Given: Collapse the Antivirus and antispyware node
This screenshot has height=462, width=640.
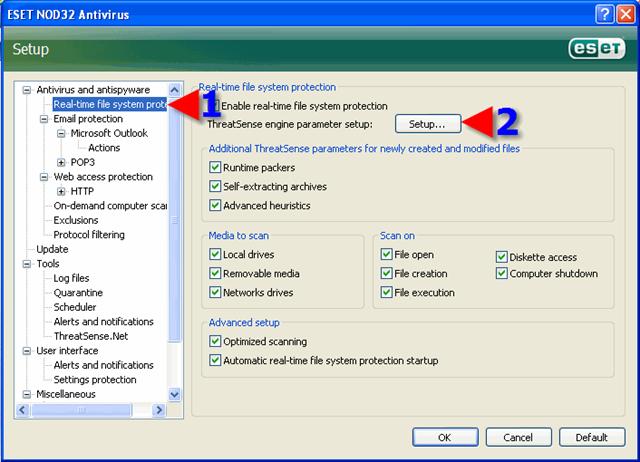Looking at the screenshot, I should 27,90.
